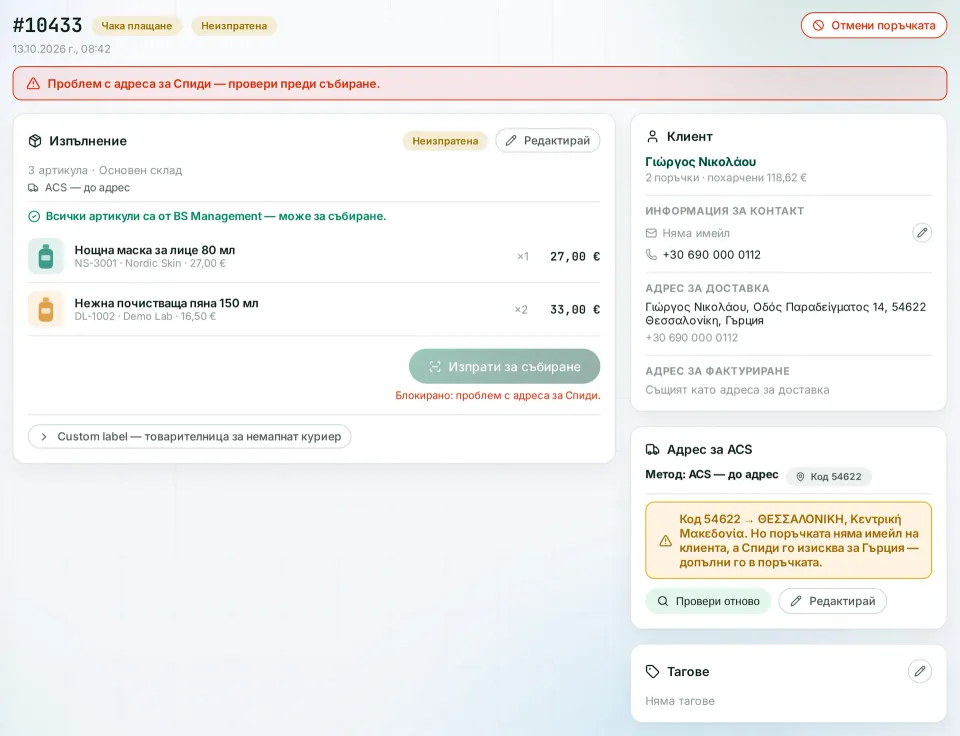The image size is (960, 736).
Task: Click the order date 13.10.2026 г., 08:42
Action: click(x=62, y=49)
